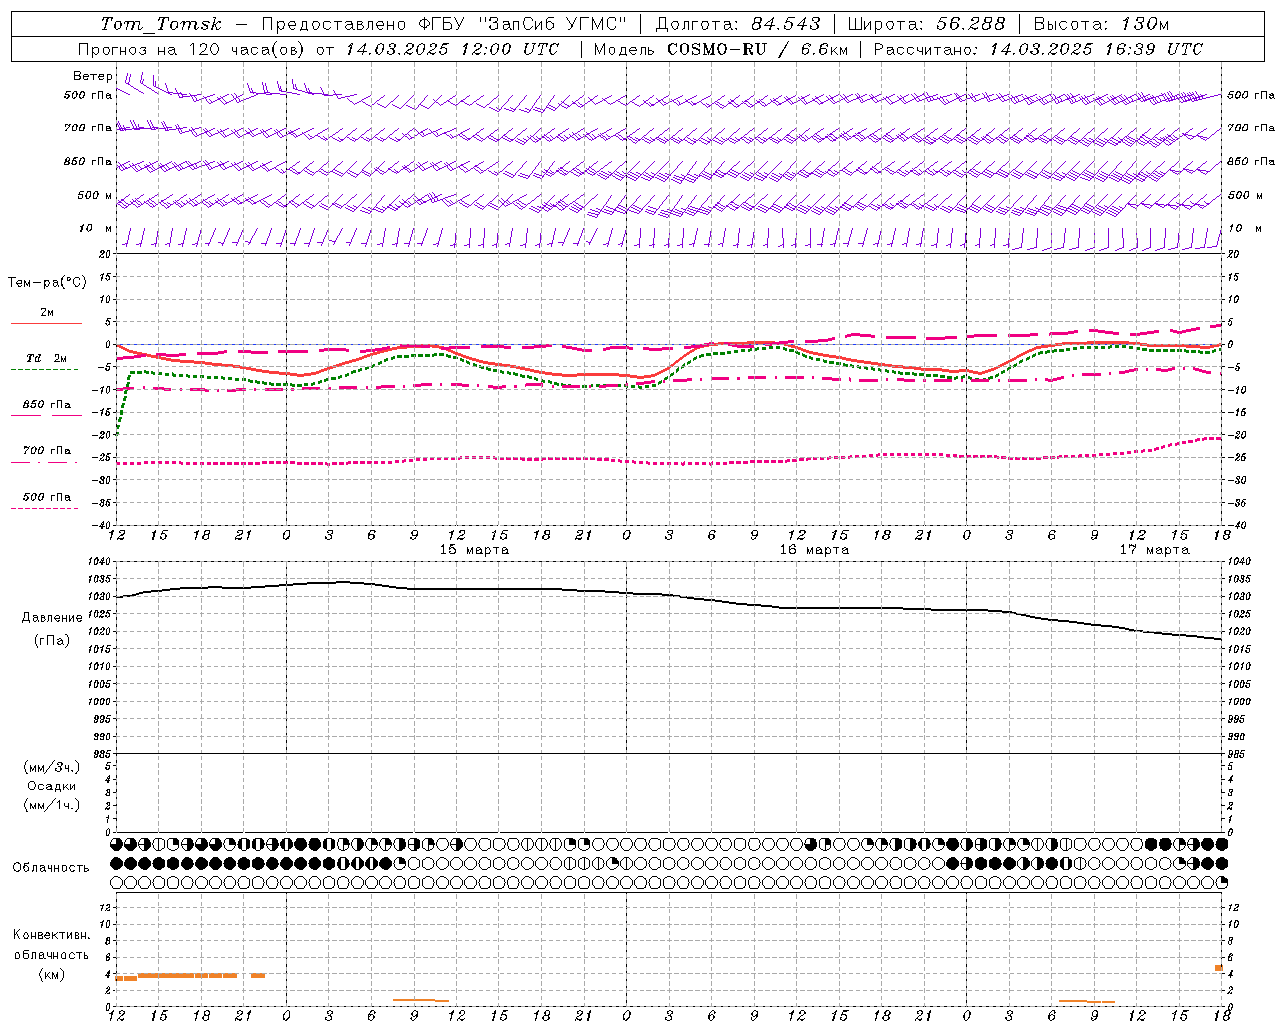
Task: Click the Облачность cloudiness label
Action: 51,868
